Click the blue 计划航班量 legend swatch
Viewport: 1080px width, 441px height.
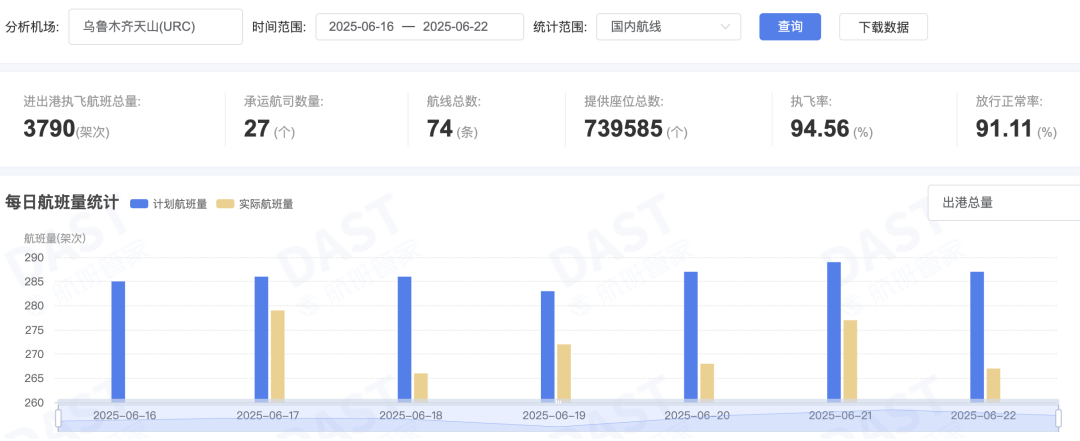[x=140, y=204]
